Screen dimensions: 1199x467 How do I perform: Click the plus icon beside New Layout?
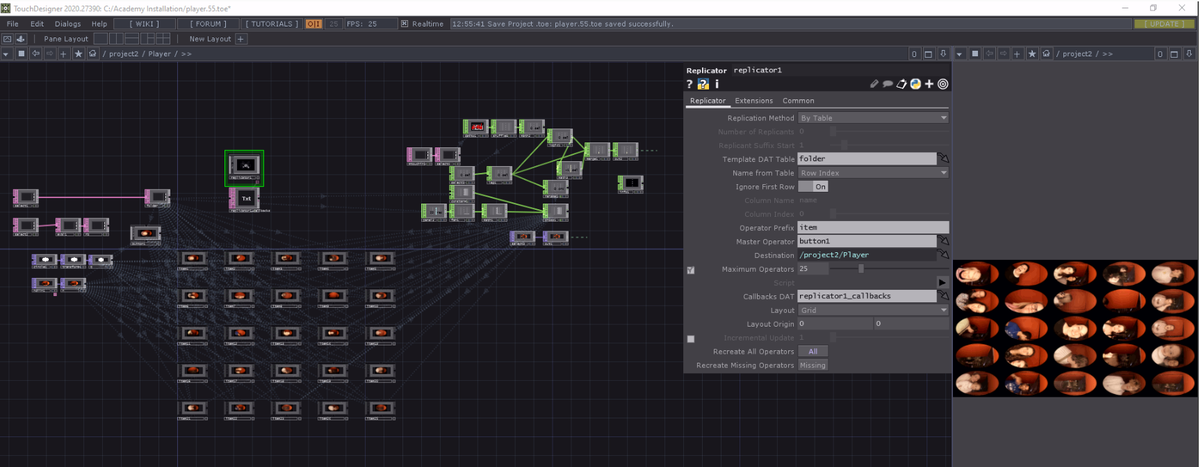coord(241,39)
